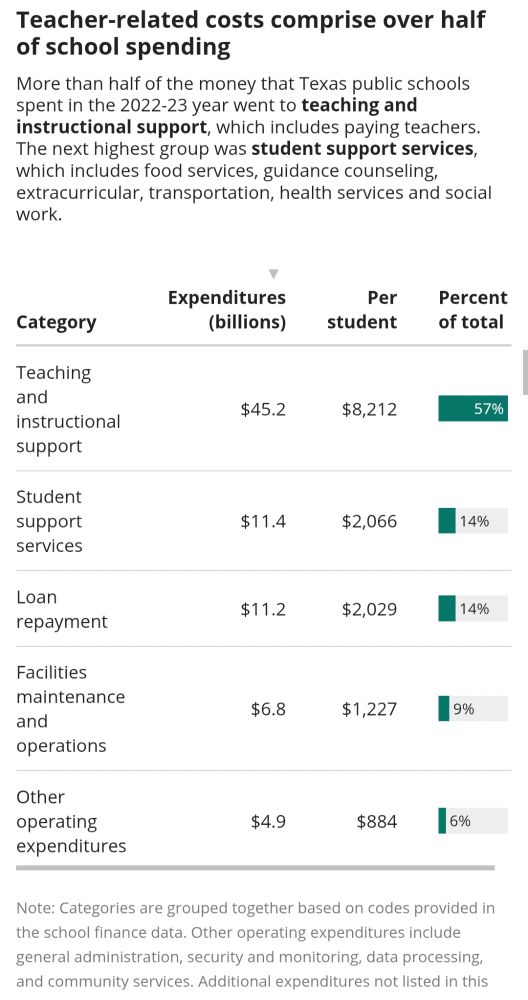Select the Other operating expenditures label

71,821
